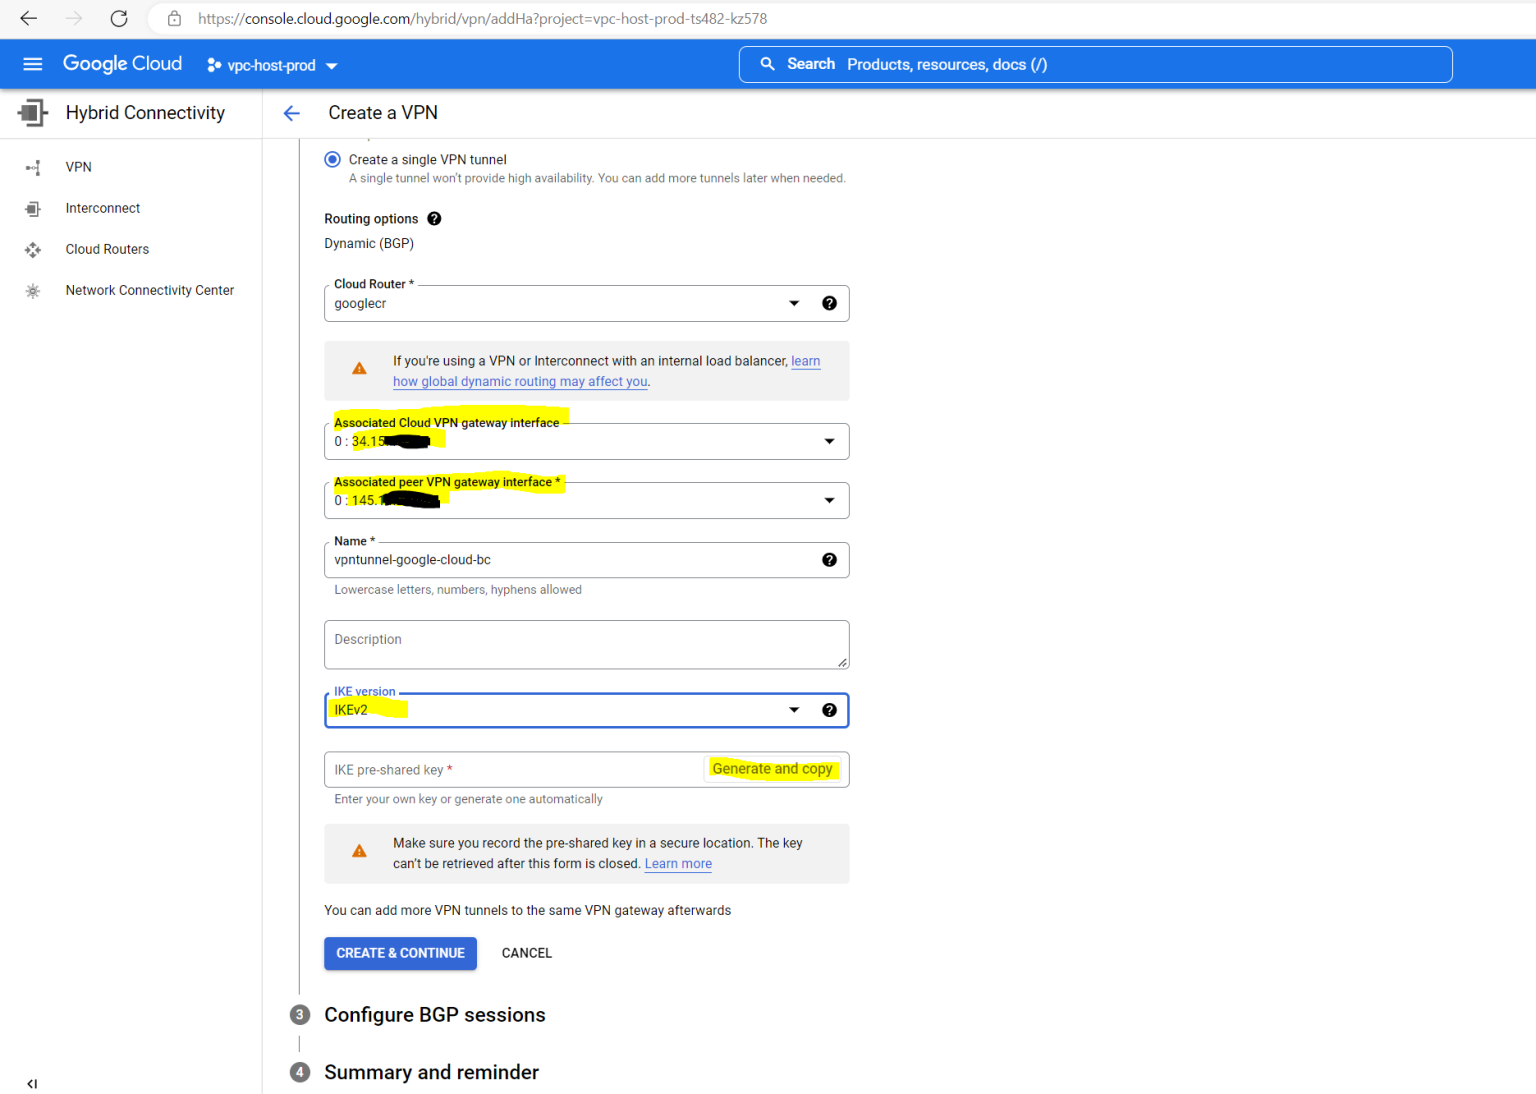Click the back arrow beside Create a VPN
This screenshot has height=1094, width=1536.
[291, 113]
